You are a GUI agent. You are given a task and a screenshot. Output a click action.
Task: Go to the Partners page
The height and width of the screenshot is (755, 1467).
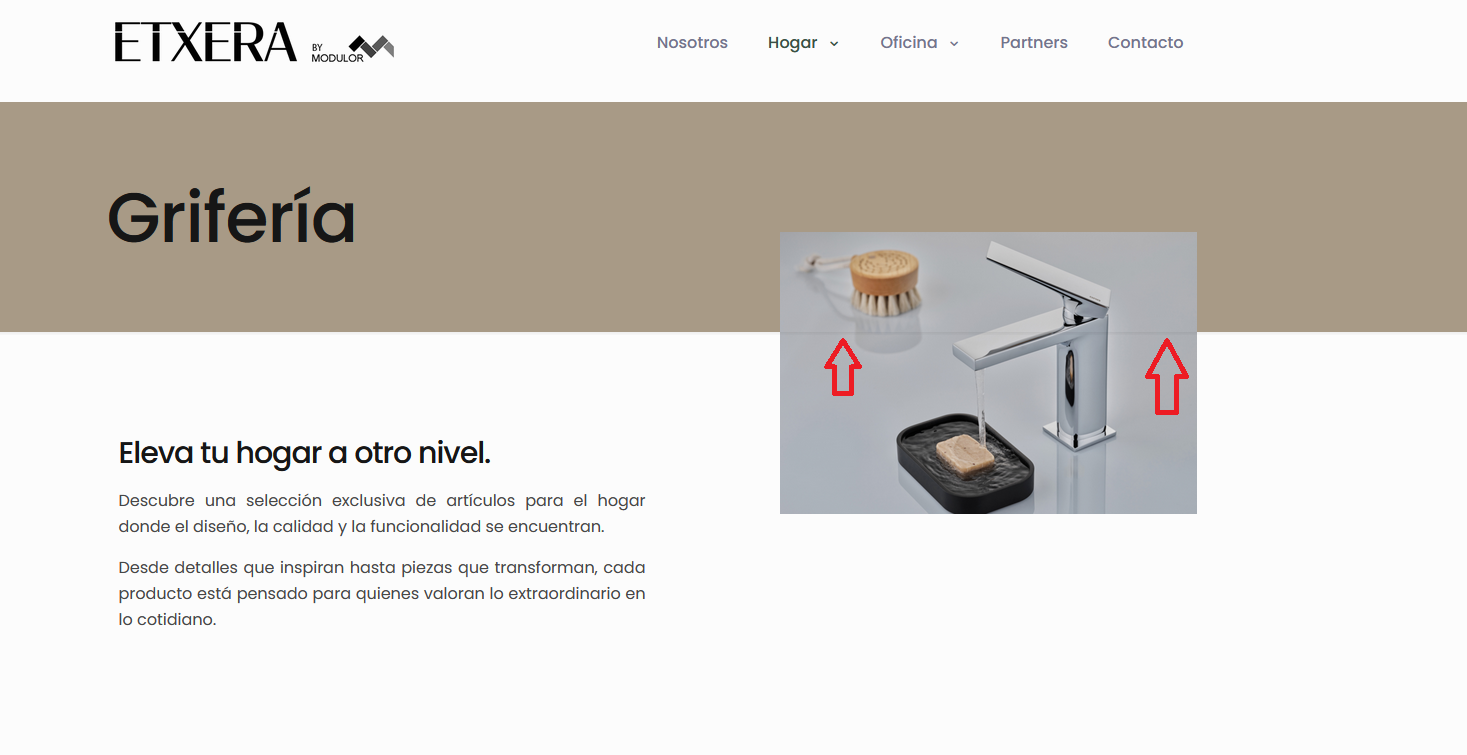pos(1034,42)
